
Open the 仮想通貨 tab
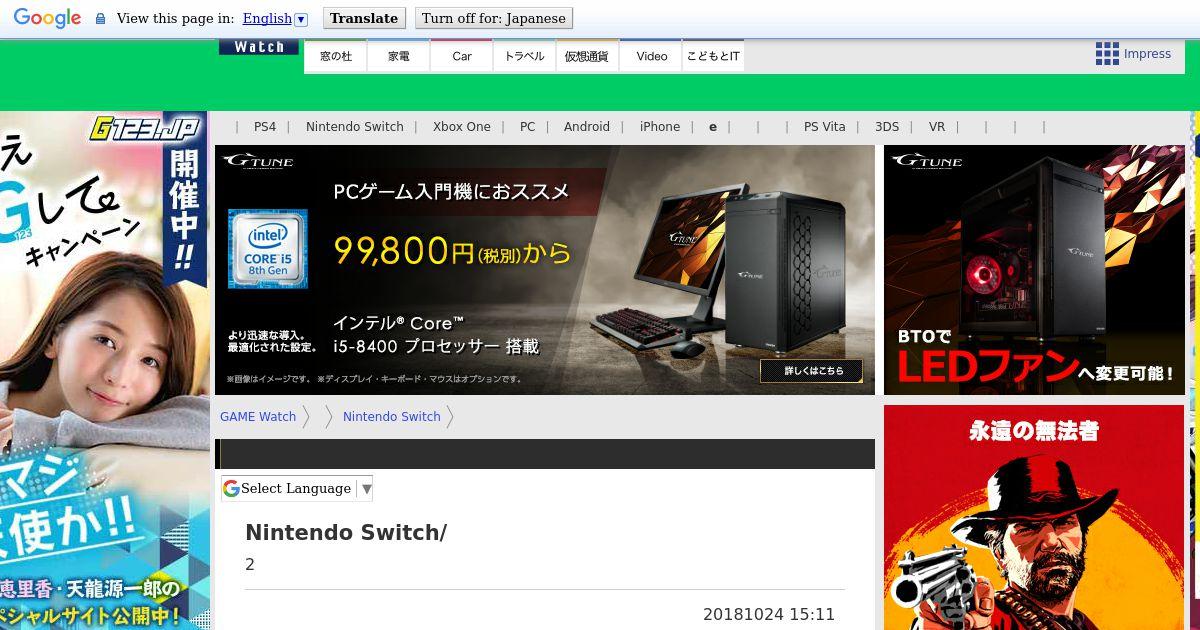(x=587, y=56)
